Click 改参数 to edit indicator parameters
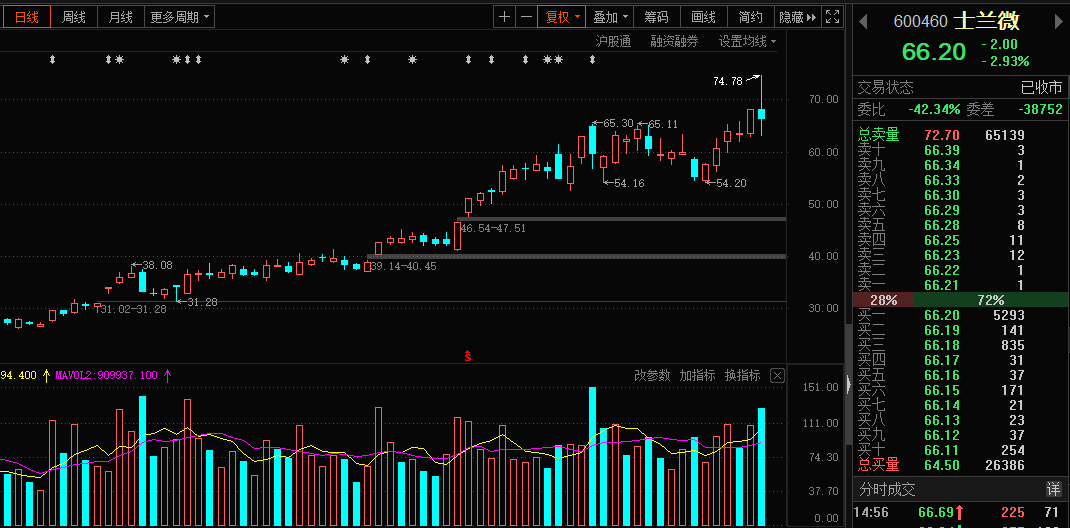This screenshot has width=1070, height=528. click(652, 376)
